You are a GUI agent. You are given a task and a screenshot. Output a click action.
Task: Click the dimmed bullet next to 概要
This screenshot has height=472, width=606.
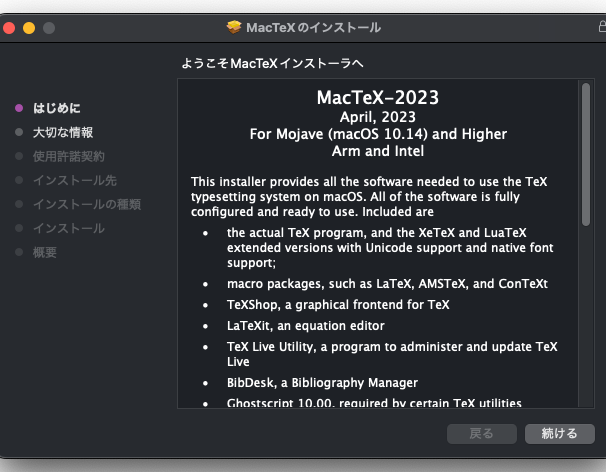coord(19,252)
